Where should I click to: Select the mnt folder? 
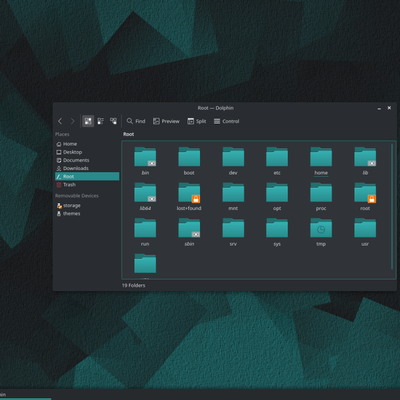pos(233,196)
